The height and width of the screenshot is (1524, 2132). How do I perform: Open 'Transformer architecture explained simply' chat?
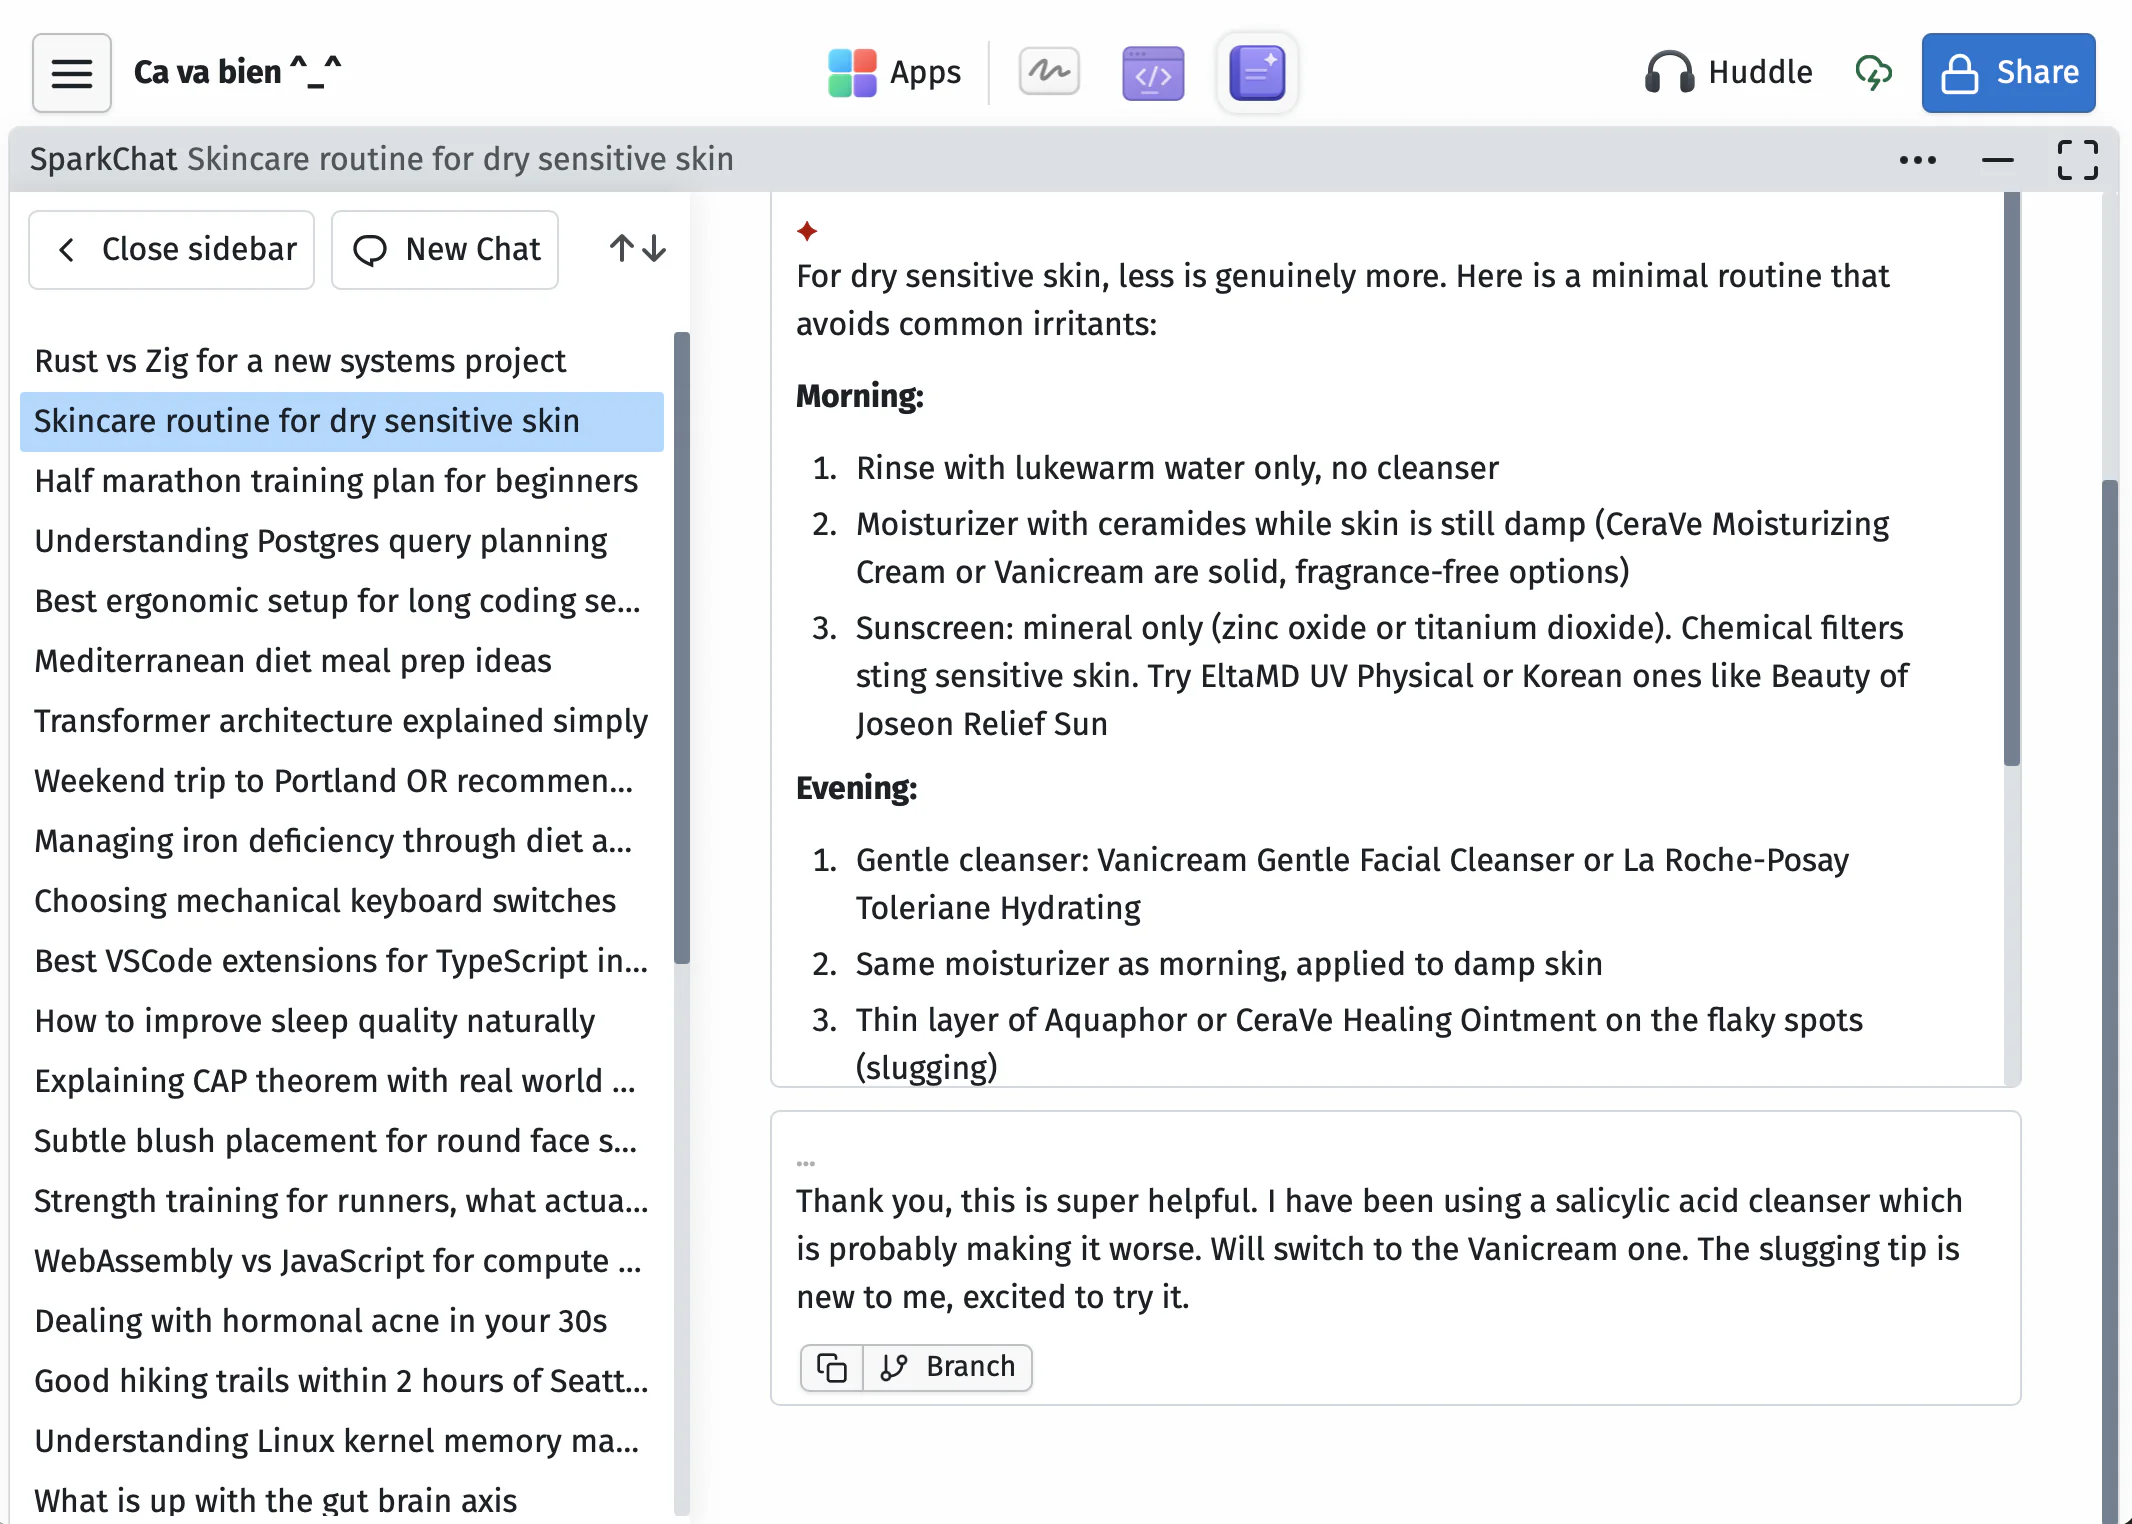[x=342, y=721]
